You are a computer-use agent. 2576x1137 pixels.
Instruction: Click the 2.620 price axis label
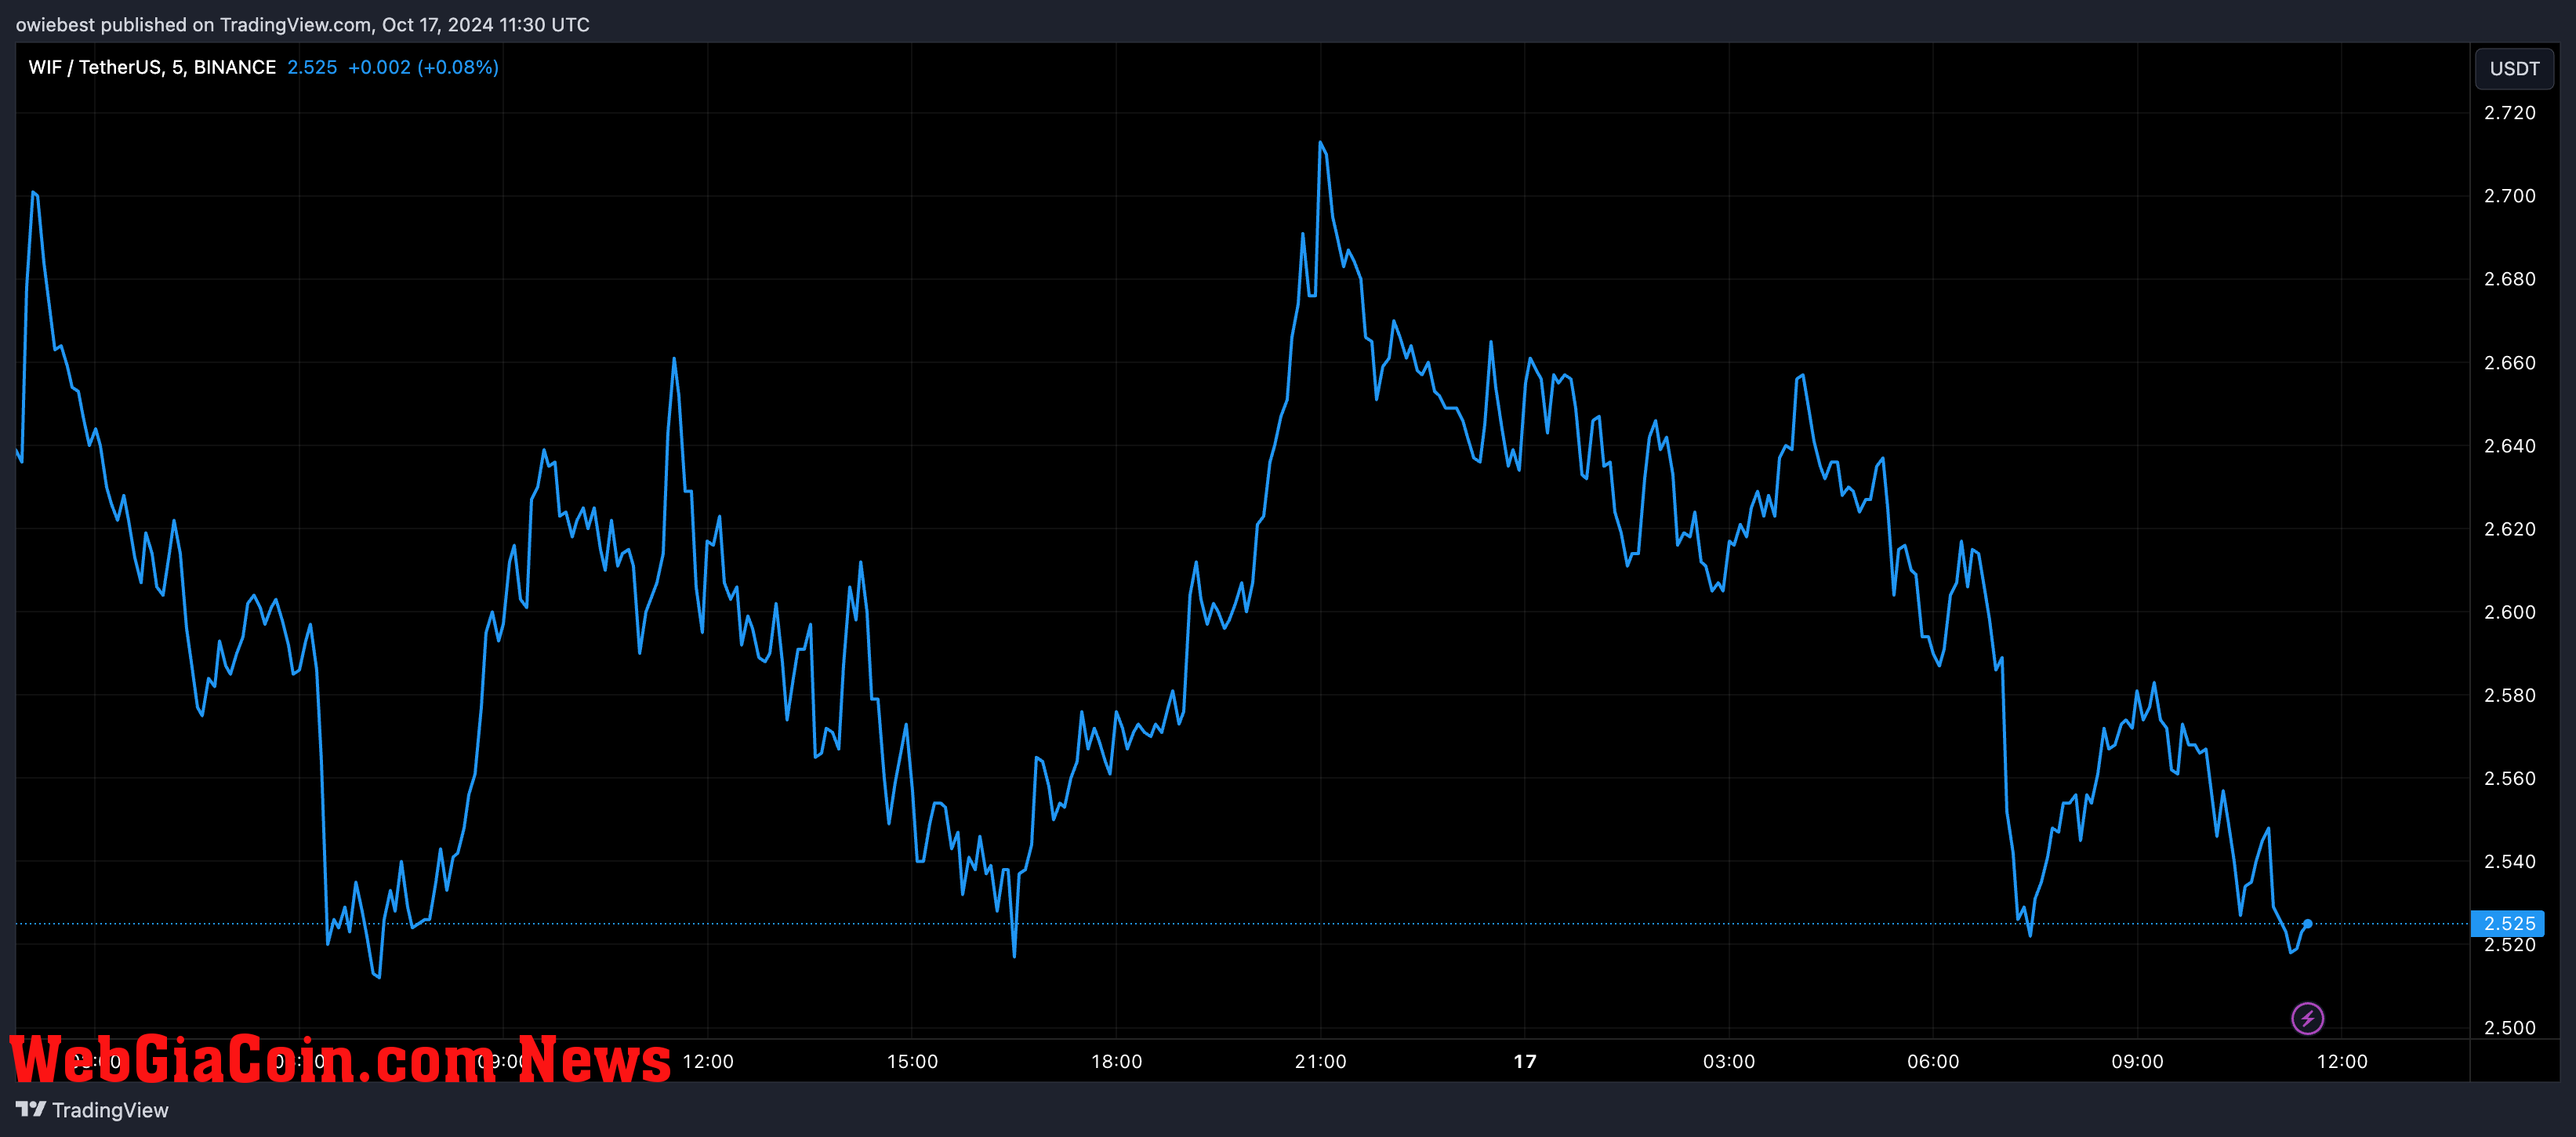pos(2510,529)
